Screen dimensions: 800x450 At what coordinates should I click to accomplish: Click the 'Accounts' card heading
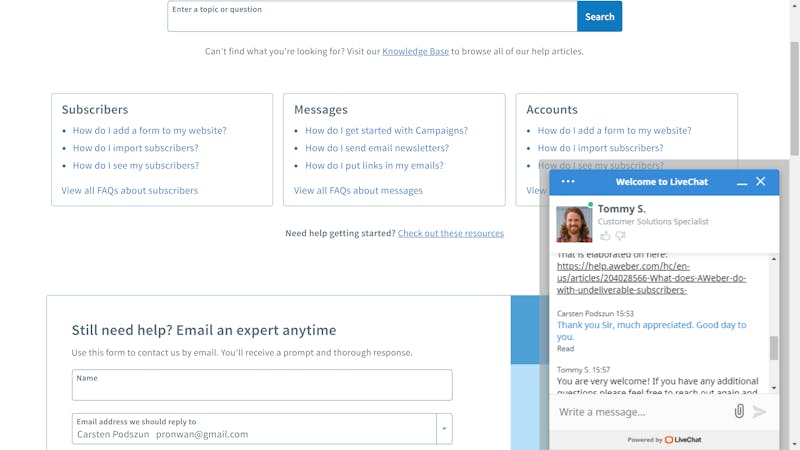pyautogui.click(x=552, y=109)
